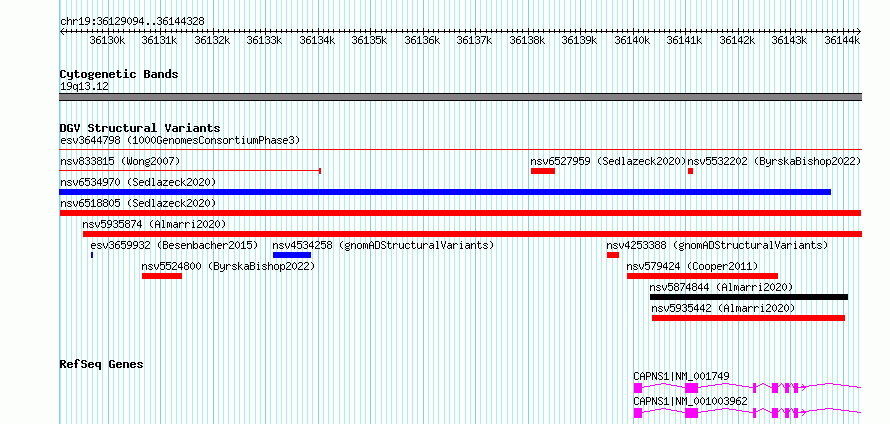Open variant nsv6534970 (Sedlazeck2020) label
The height and width of the screenshot is (424, 890).
(138, 183)
